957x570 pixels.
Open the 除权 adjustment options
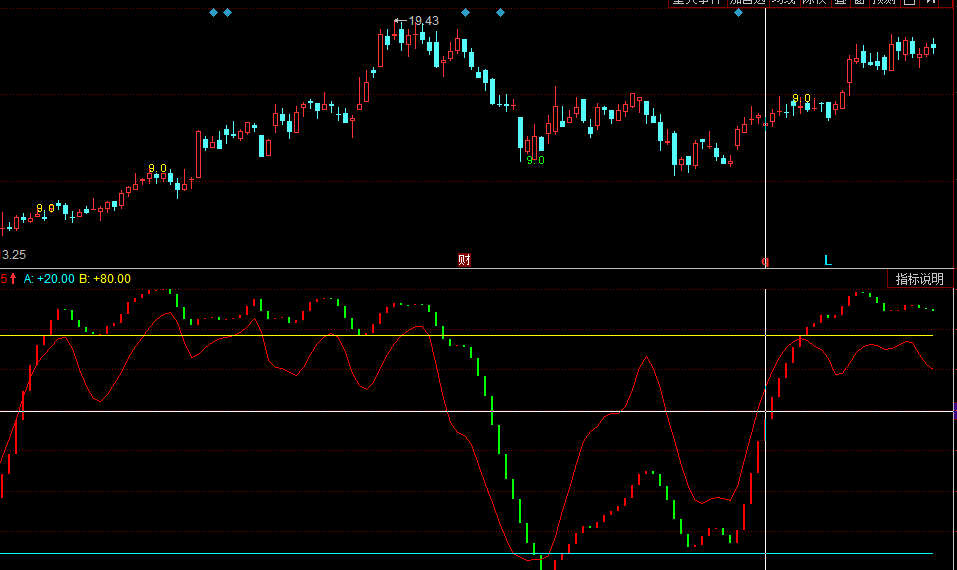click(x=815, y=3)
